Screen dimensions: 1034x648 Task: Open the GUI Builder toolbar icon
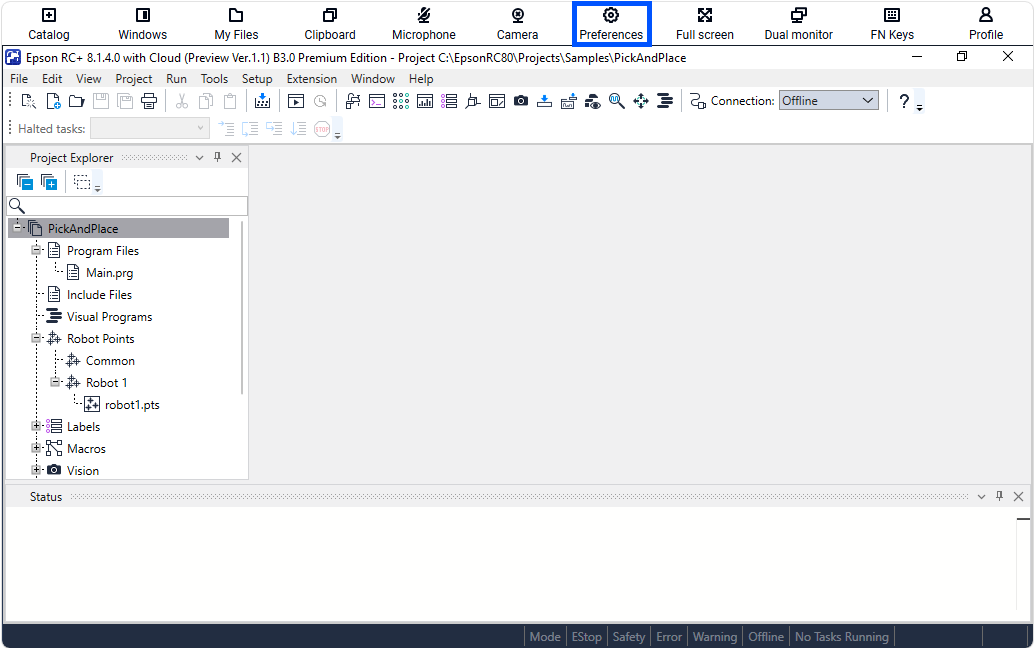pyautogui.click(x=497, y=101)
